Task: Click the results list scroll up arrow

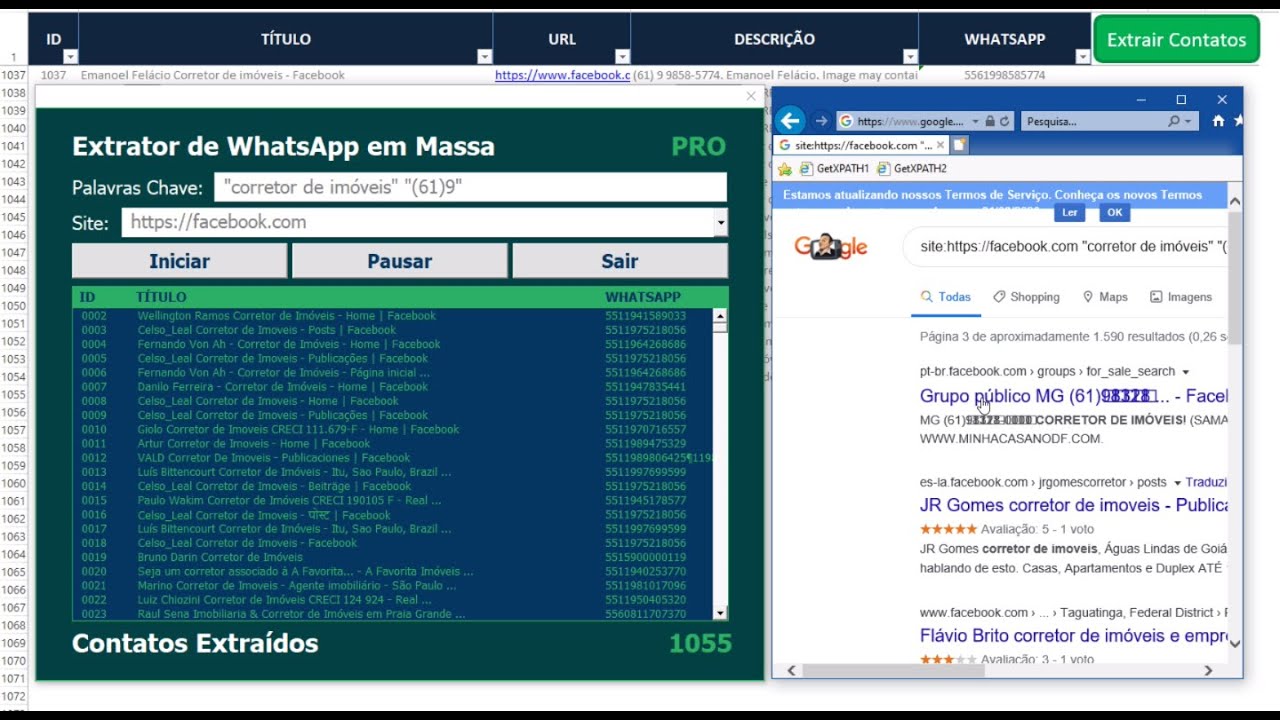Action: [720, 316]
